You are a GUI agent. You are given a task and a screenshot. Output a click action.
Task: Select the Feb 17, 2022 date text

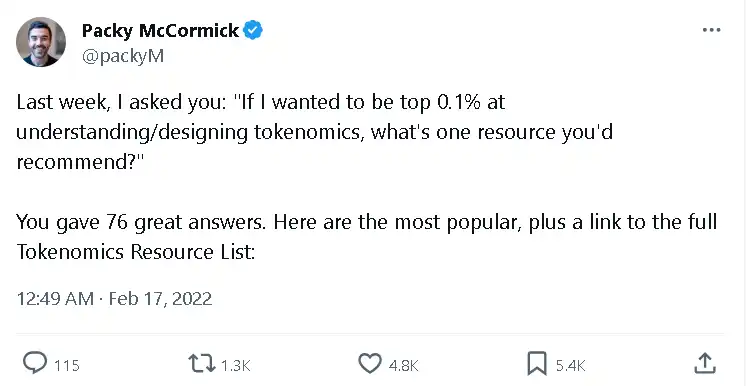click(160, 299)
